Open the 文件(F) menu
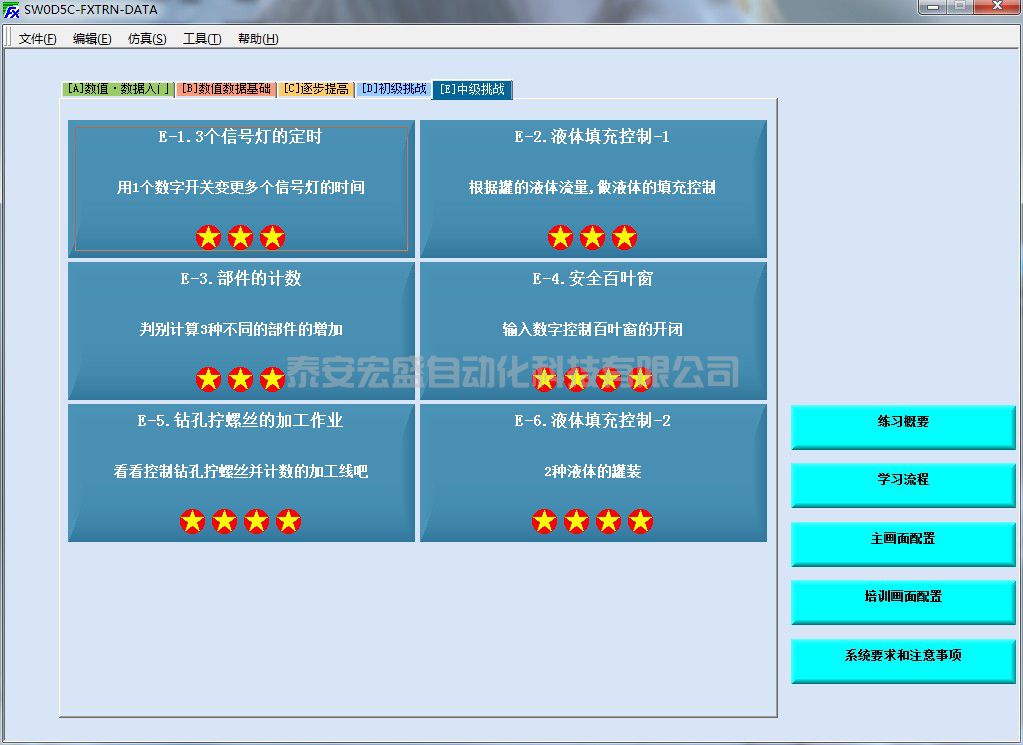 click(x=38, y=39)
